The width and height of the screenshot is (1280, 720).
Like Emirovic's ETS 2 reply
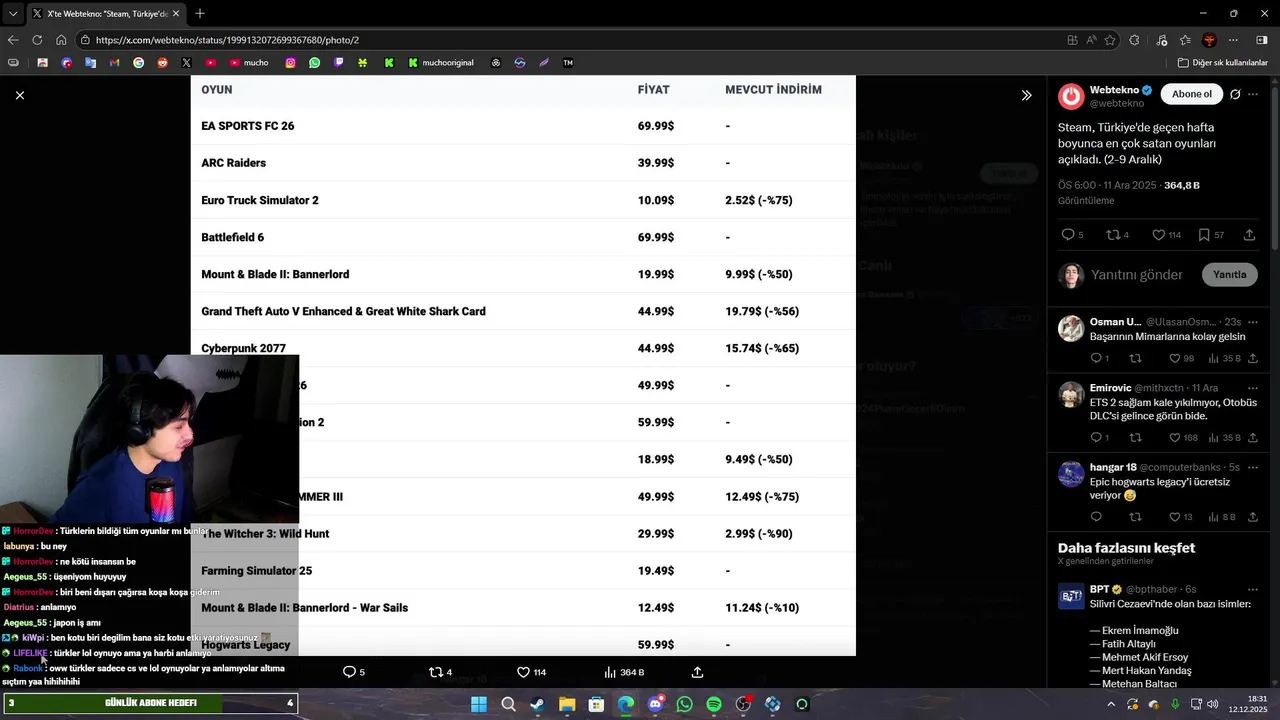pyautogui.click(x=1183, y=437)
